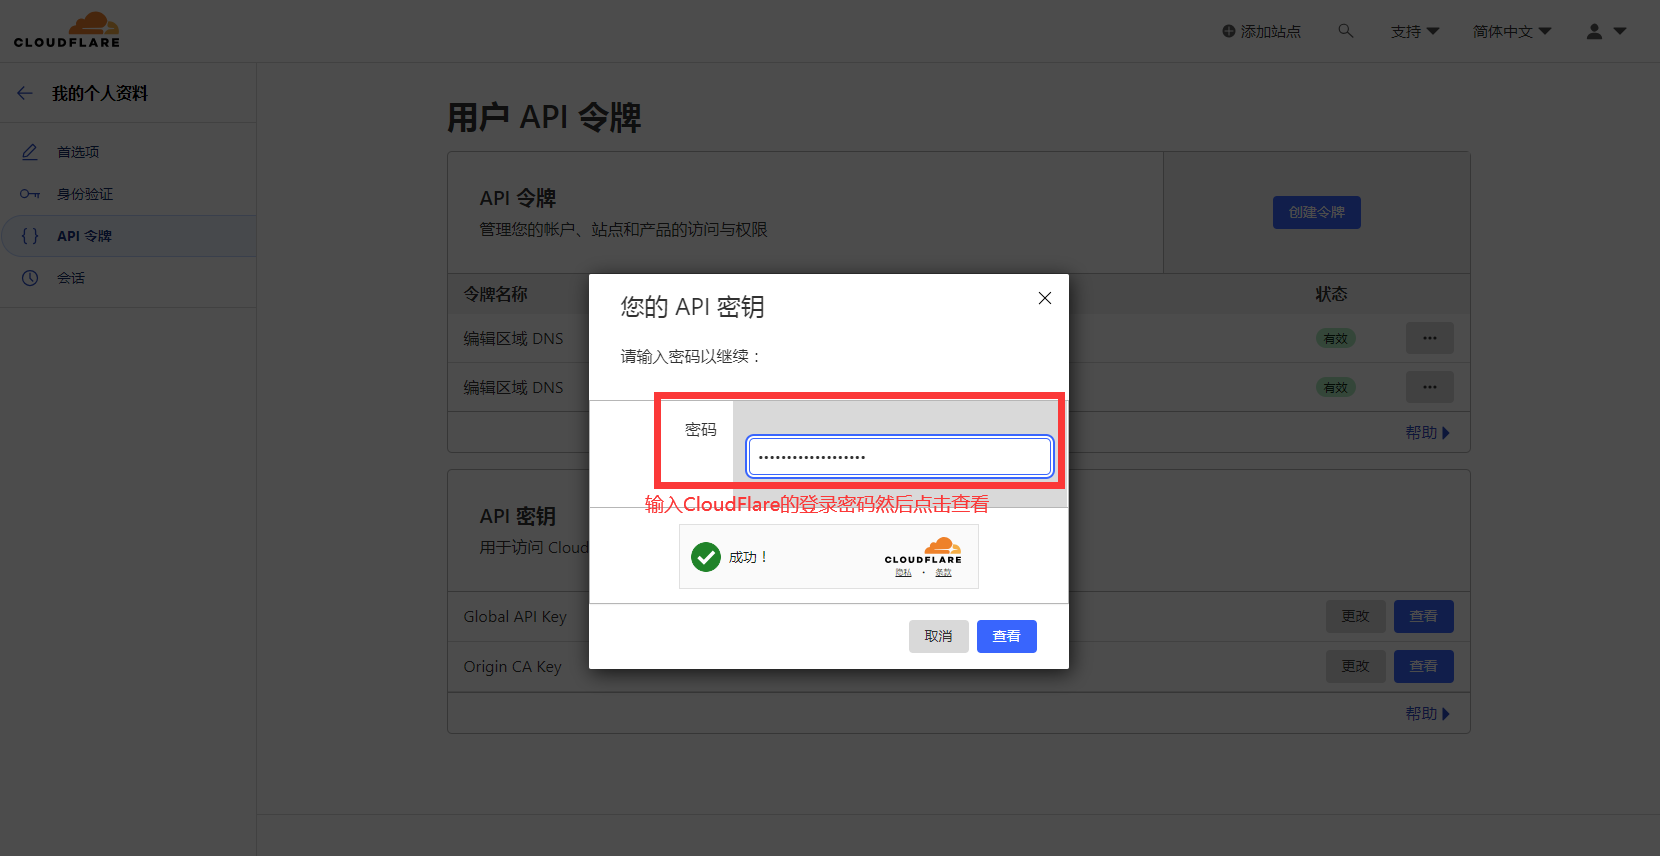The height and width of the screenshot is (856, 1660).
Task: Click the second 编辑区域 DNS token name
Action: pos(513,388)
